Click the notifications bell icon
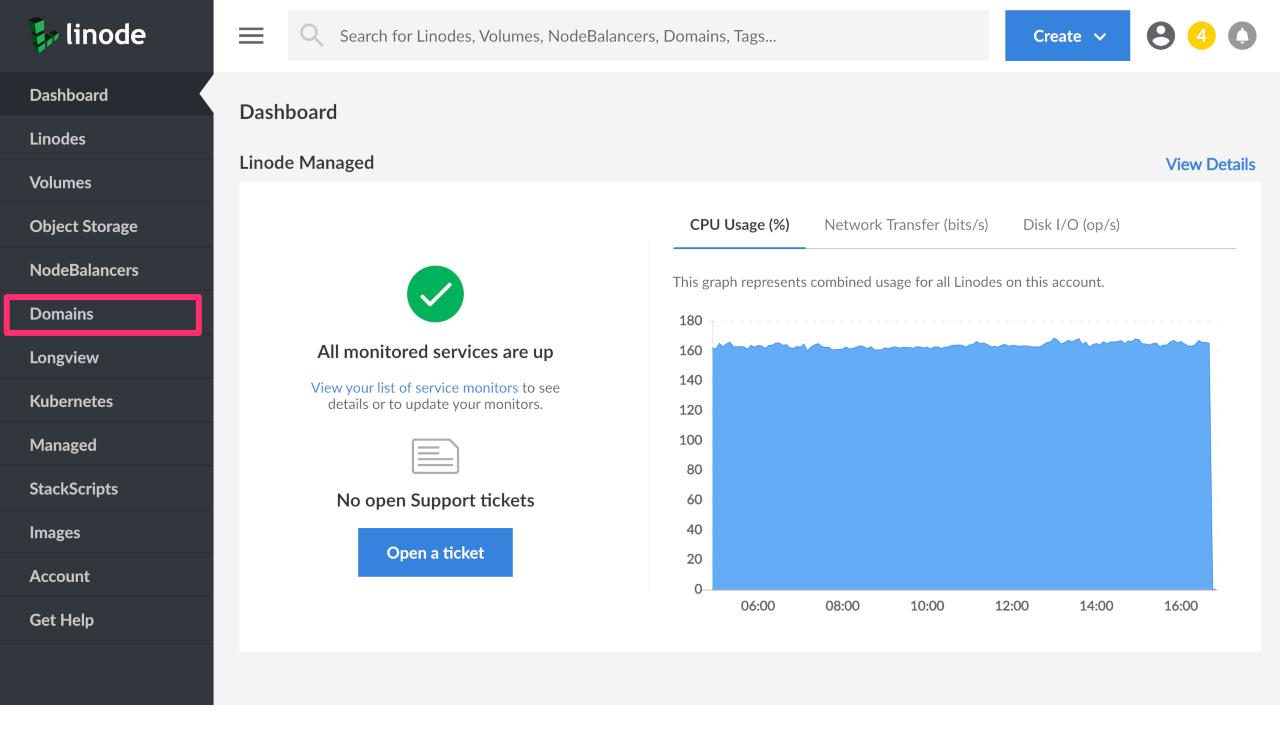This screenshot has height=746, width=1280. point(1242,36)
